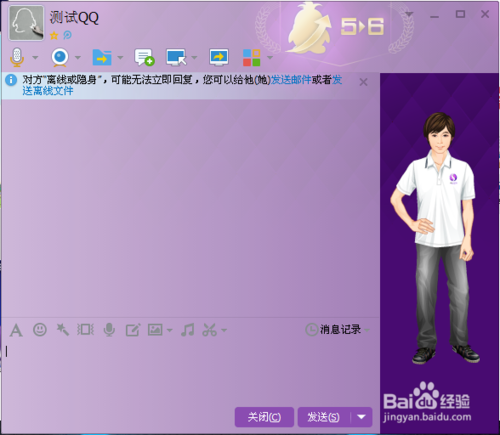Viewport: 500px width, 435px height.
Task: Dismiss the offline notice bar
Action: [x=363, y=82]
